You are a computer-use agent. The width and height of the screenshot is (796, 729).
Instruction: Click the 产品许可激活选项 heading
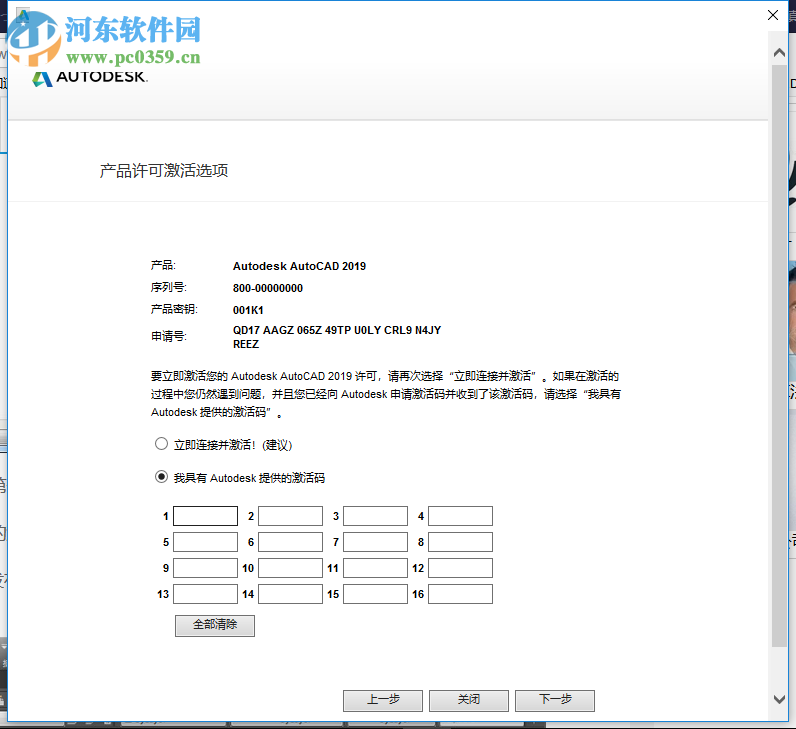coord(164,171)
